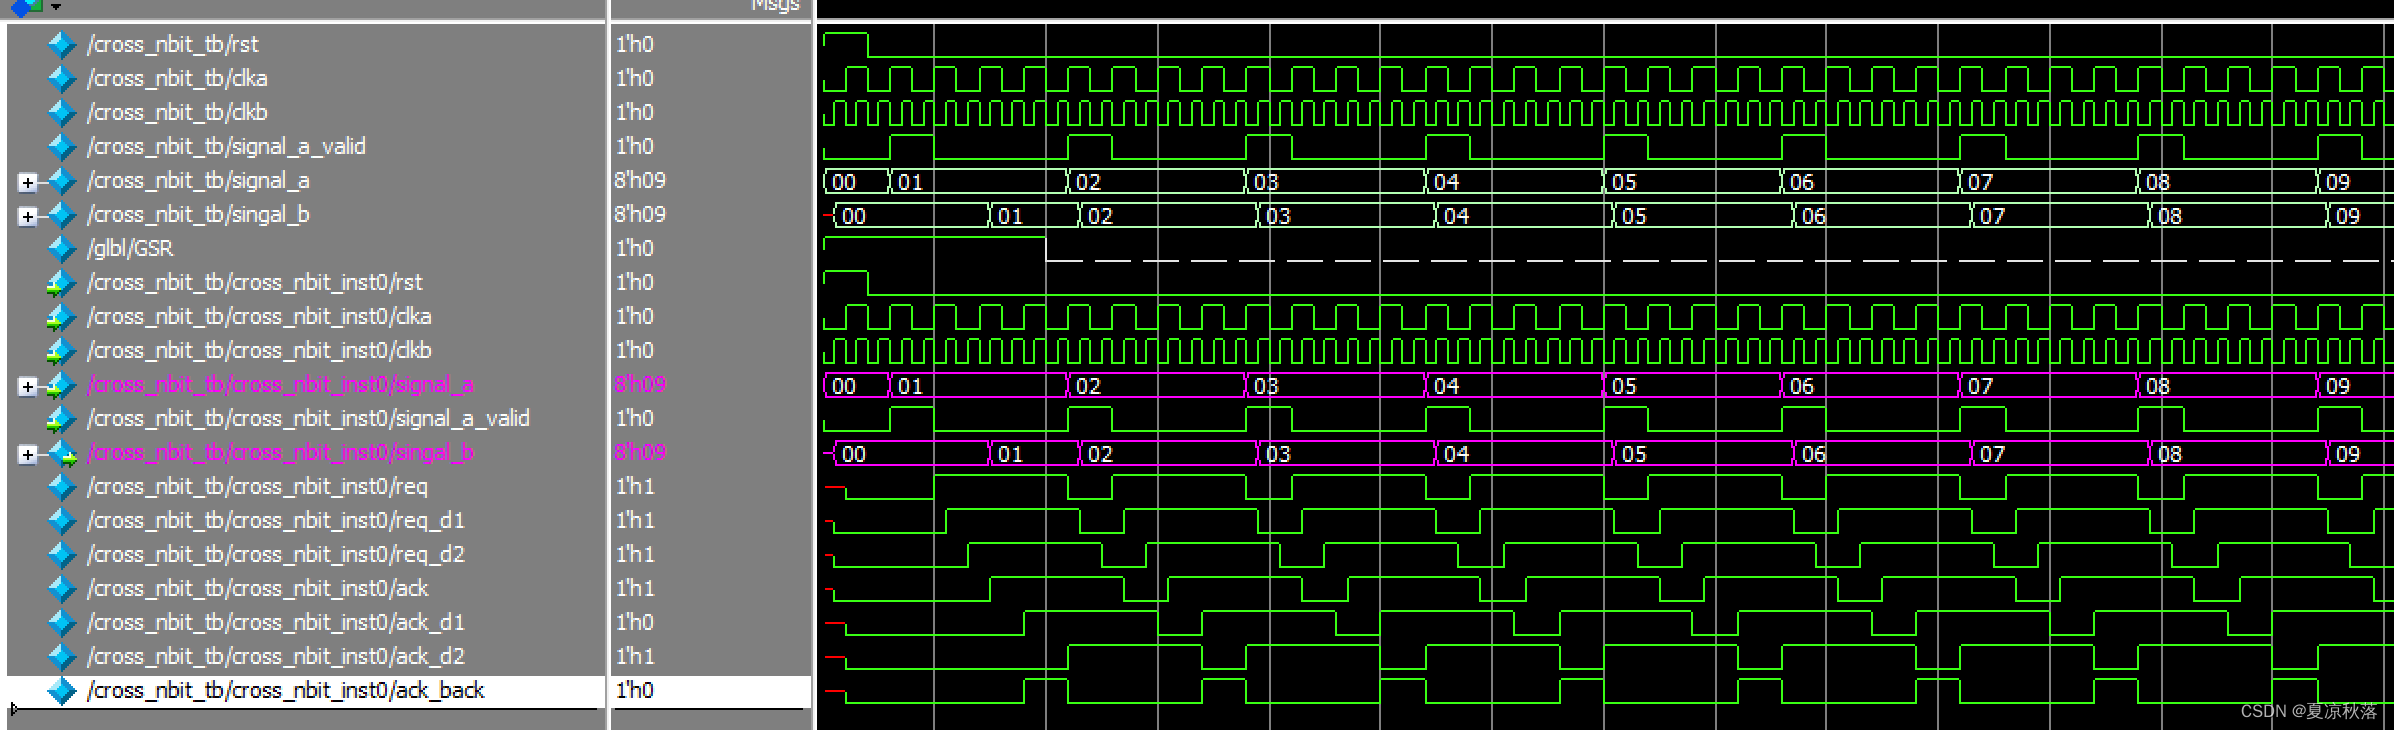
Task: Click the Msgs column header
Action: [x=775, y=6]
